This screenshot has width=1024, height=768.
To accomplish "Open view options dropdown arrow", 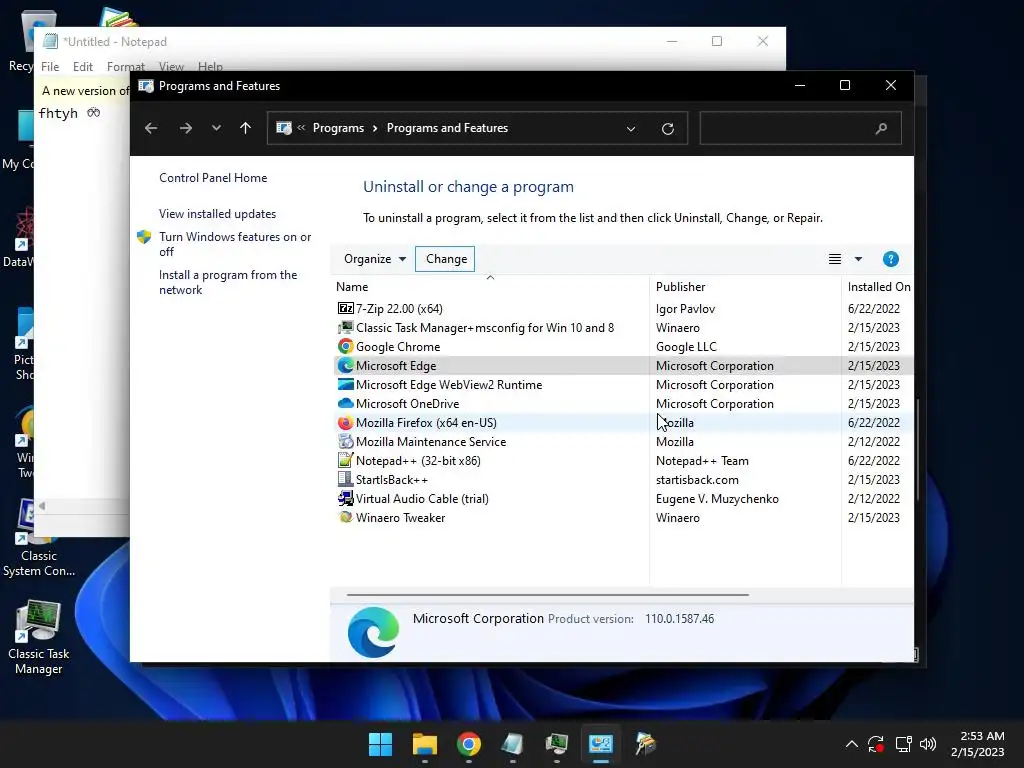I will [858, 259].
